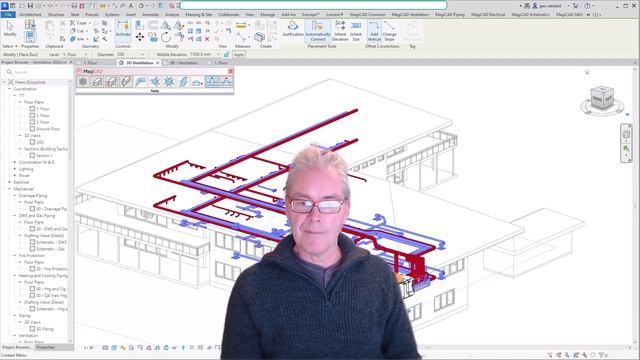
Task: Click the Apply button in options bar
Action: (239, 54)
